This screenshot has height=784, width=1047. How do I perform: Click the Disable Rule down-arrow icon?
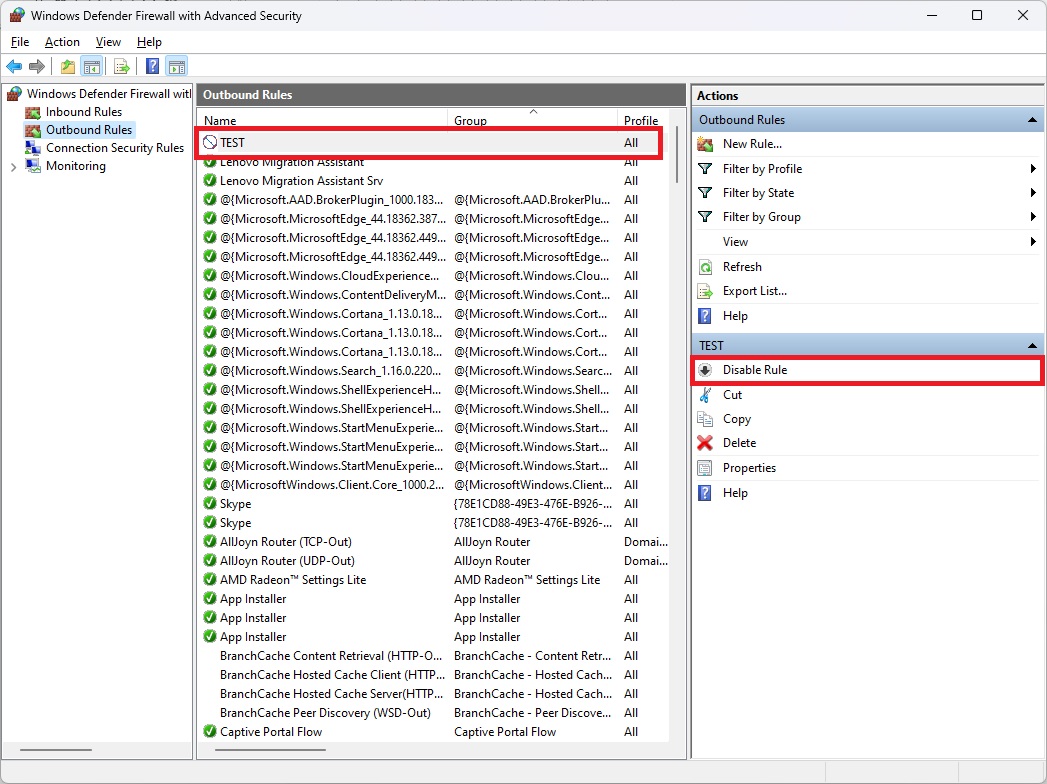click(x=705, y=370)
